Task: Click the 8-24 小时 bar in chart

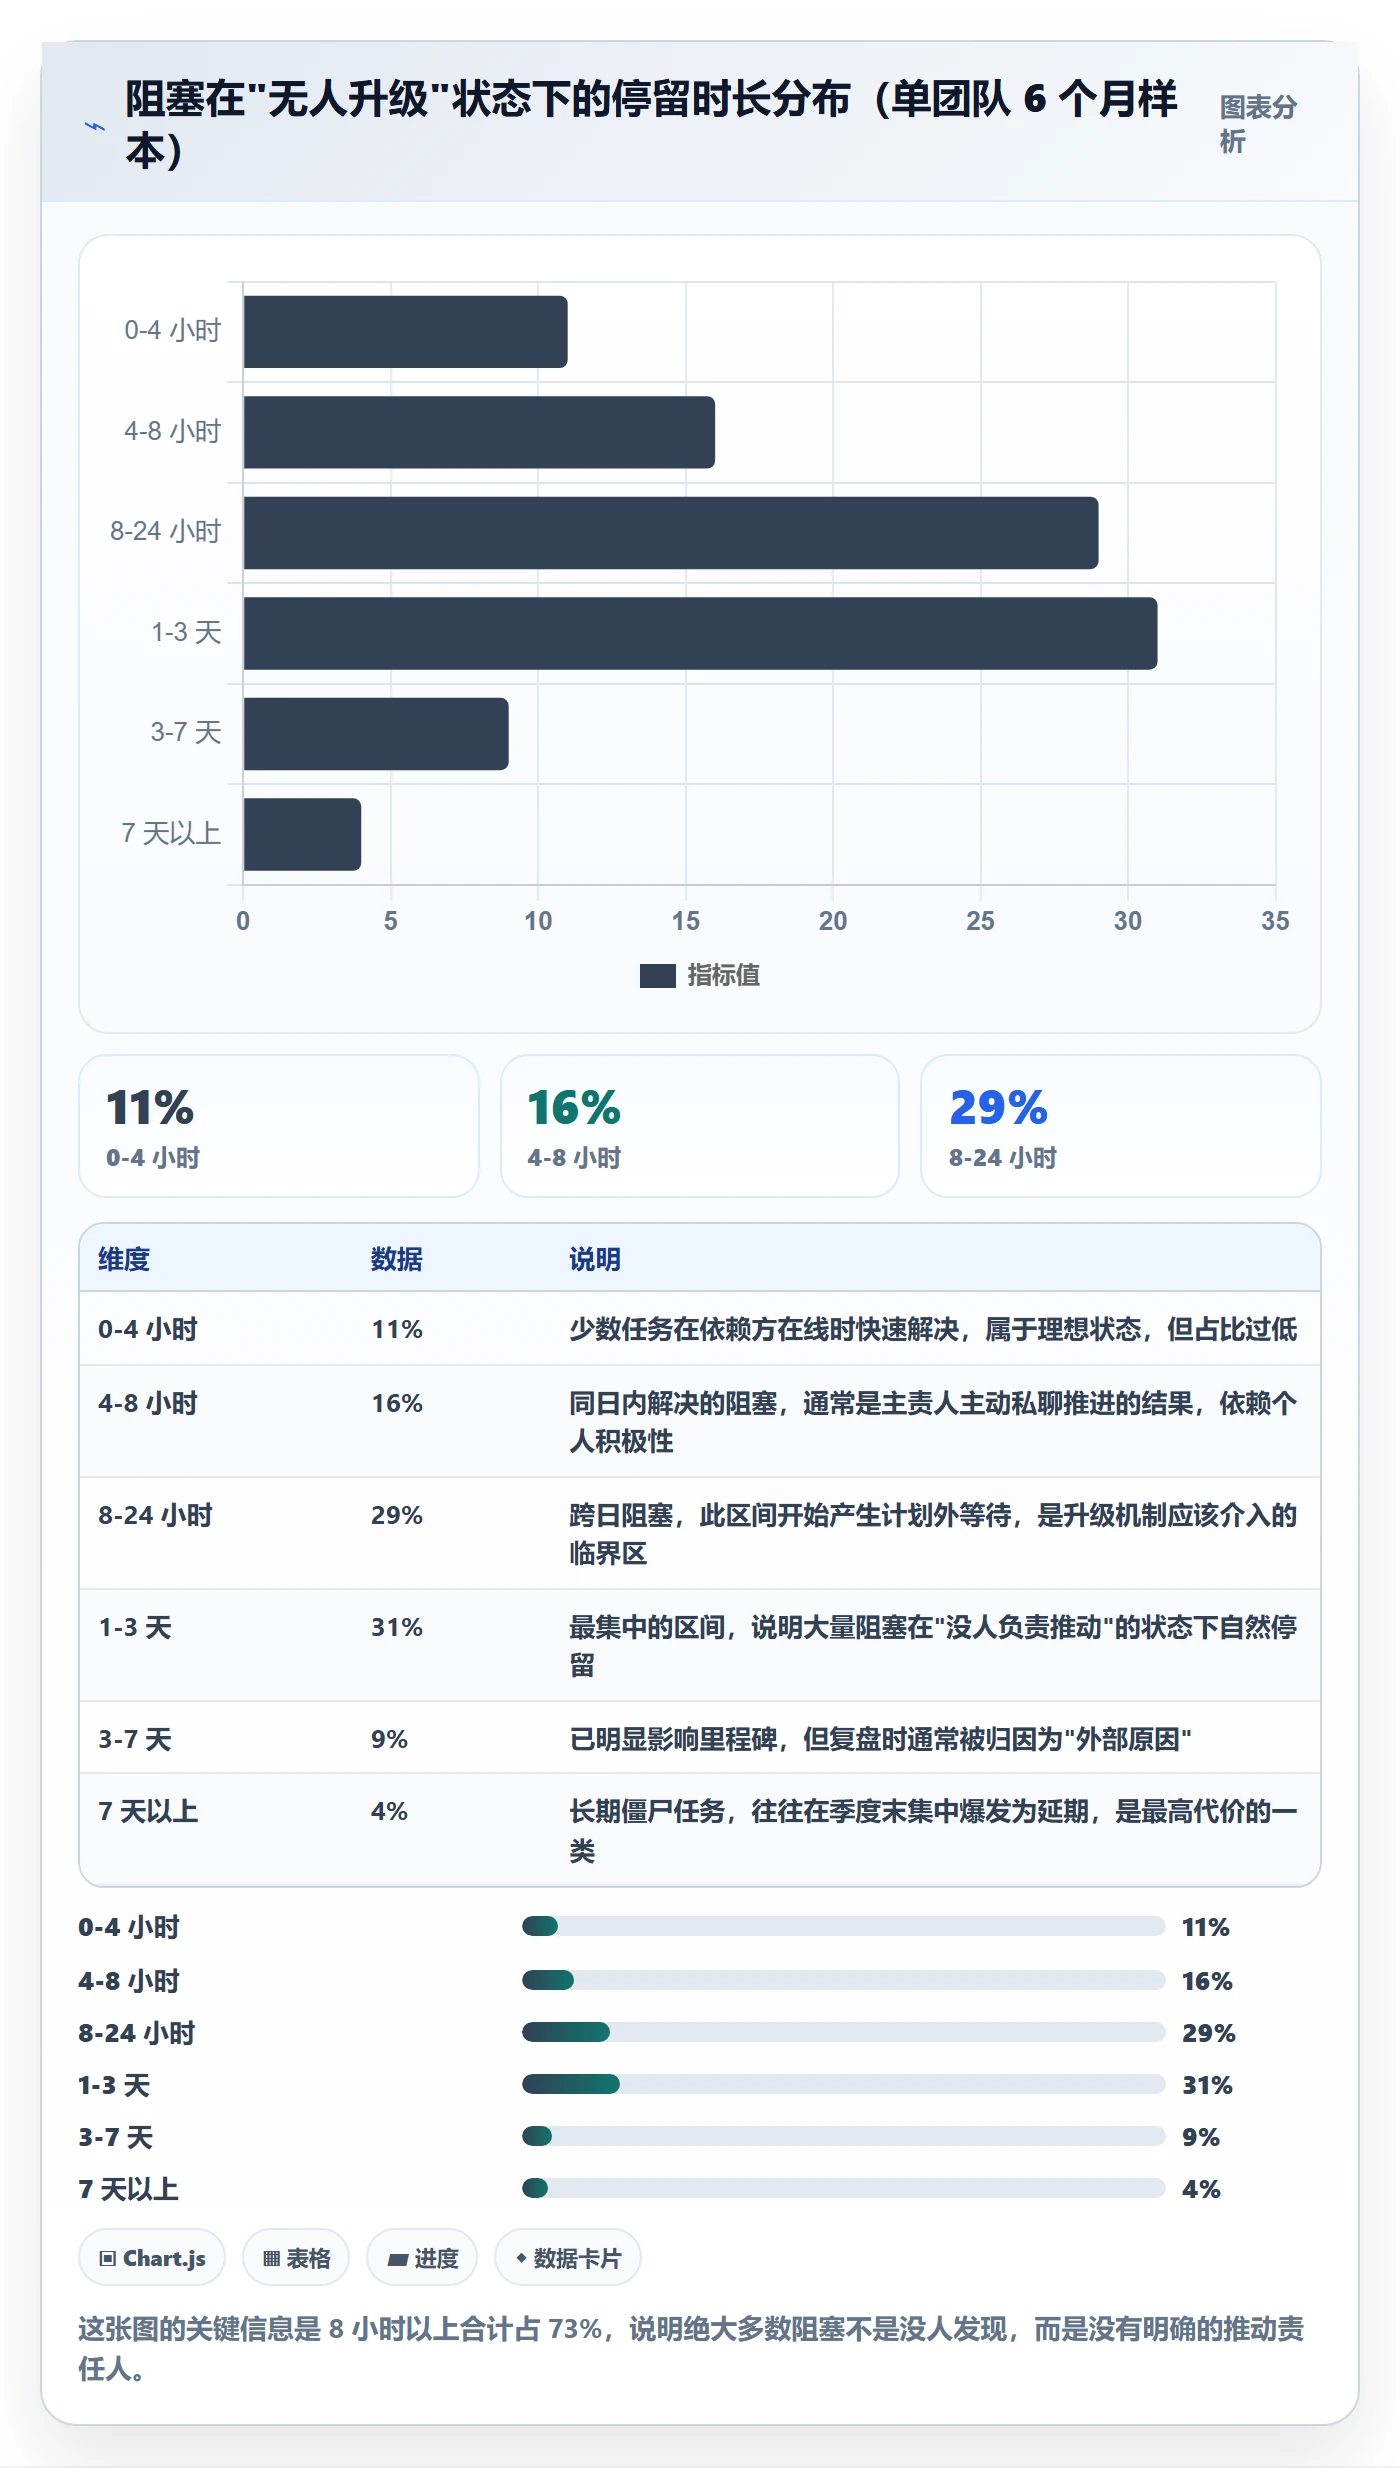Action: click(x=671, y=533)
